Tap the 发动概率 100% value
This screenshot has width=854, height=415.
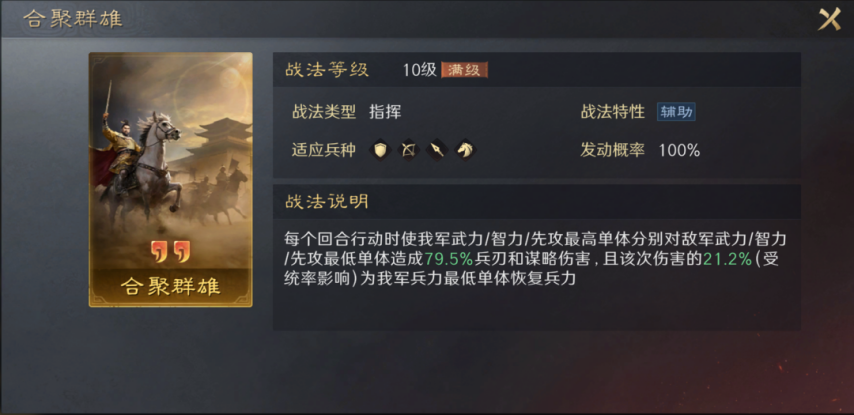pos(679,150)
